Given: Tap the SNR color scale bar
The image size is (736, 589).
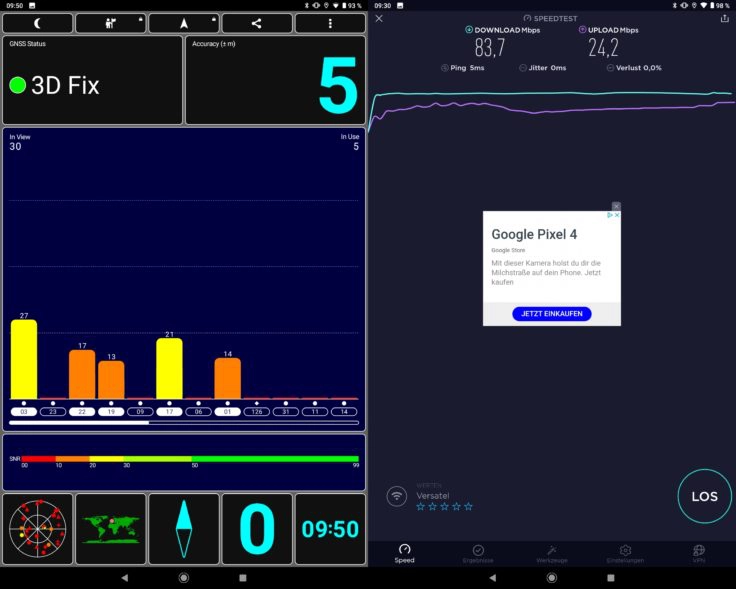Looking at the screenshot, I should click(190, 459).
